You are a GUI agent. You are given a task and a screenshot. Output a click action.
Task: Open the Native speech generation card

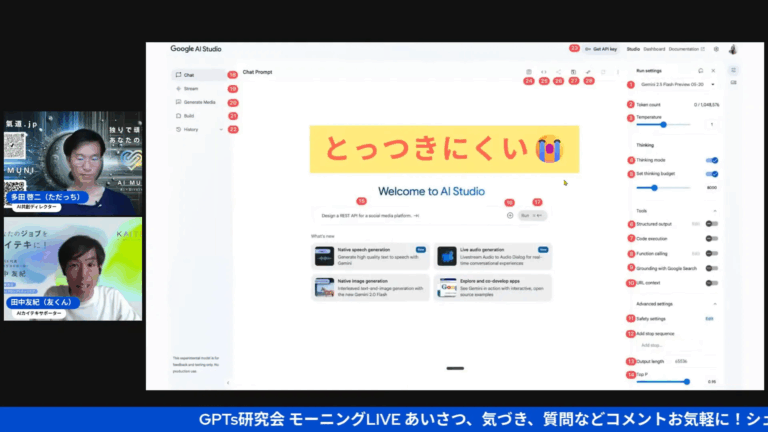point(370,256)
